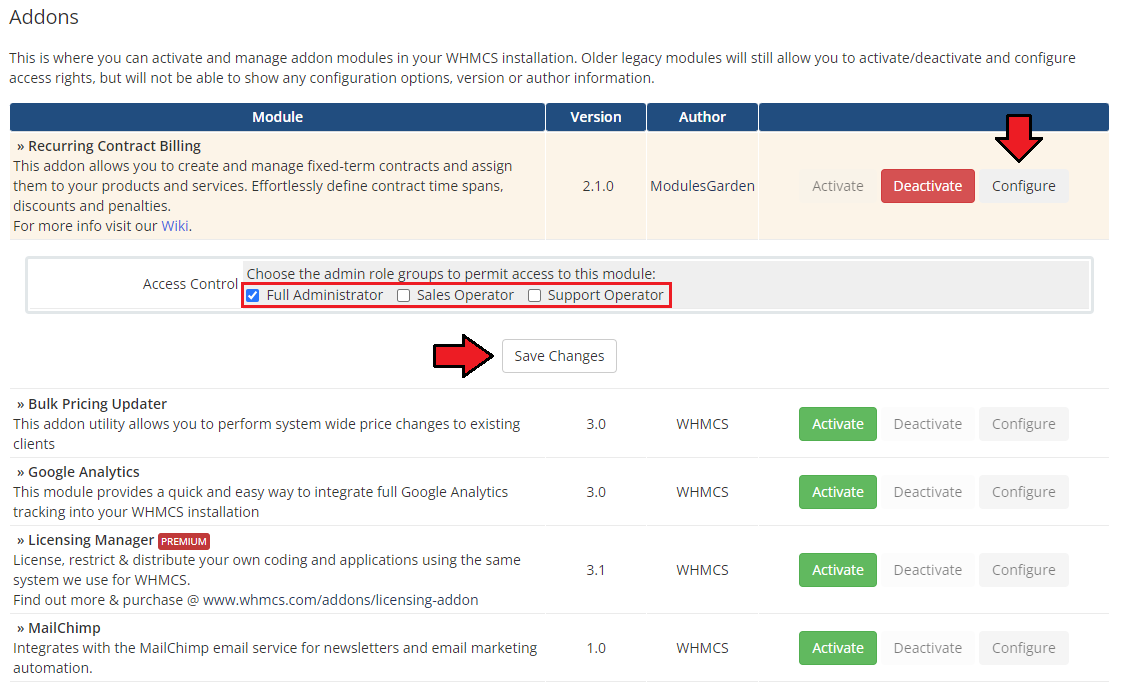The height and width of the screenshot is (689, 1121).
Task: Click Deactivate for Google Analytics
Action: coord(927,492)
